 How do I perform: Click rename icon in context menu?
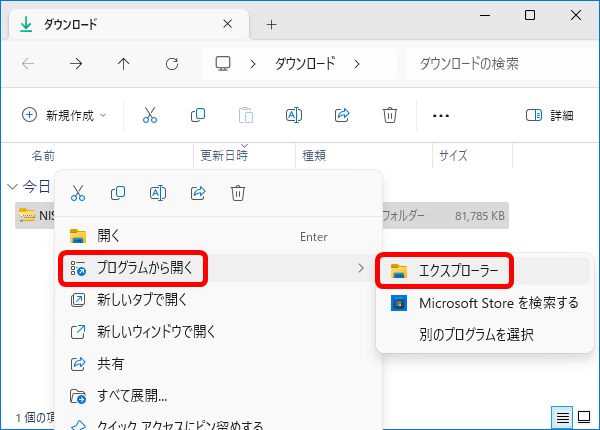pos(157,193)
